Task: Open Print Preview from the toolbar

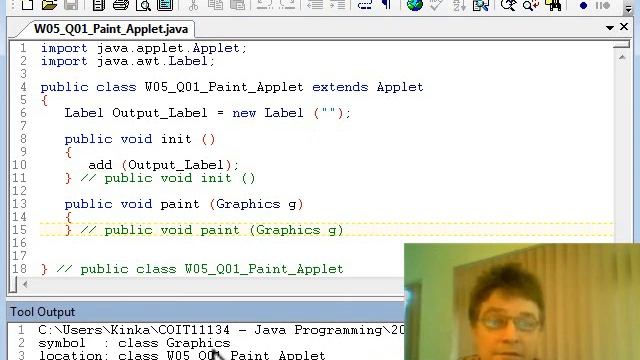Action: pos(143,5)
